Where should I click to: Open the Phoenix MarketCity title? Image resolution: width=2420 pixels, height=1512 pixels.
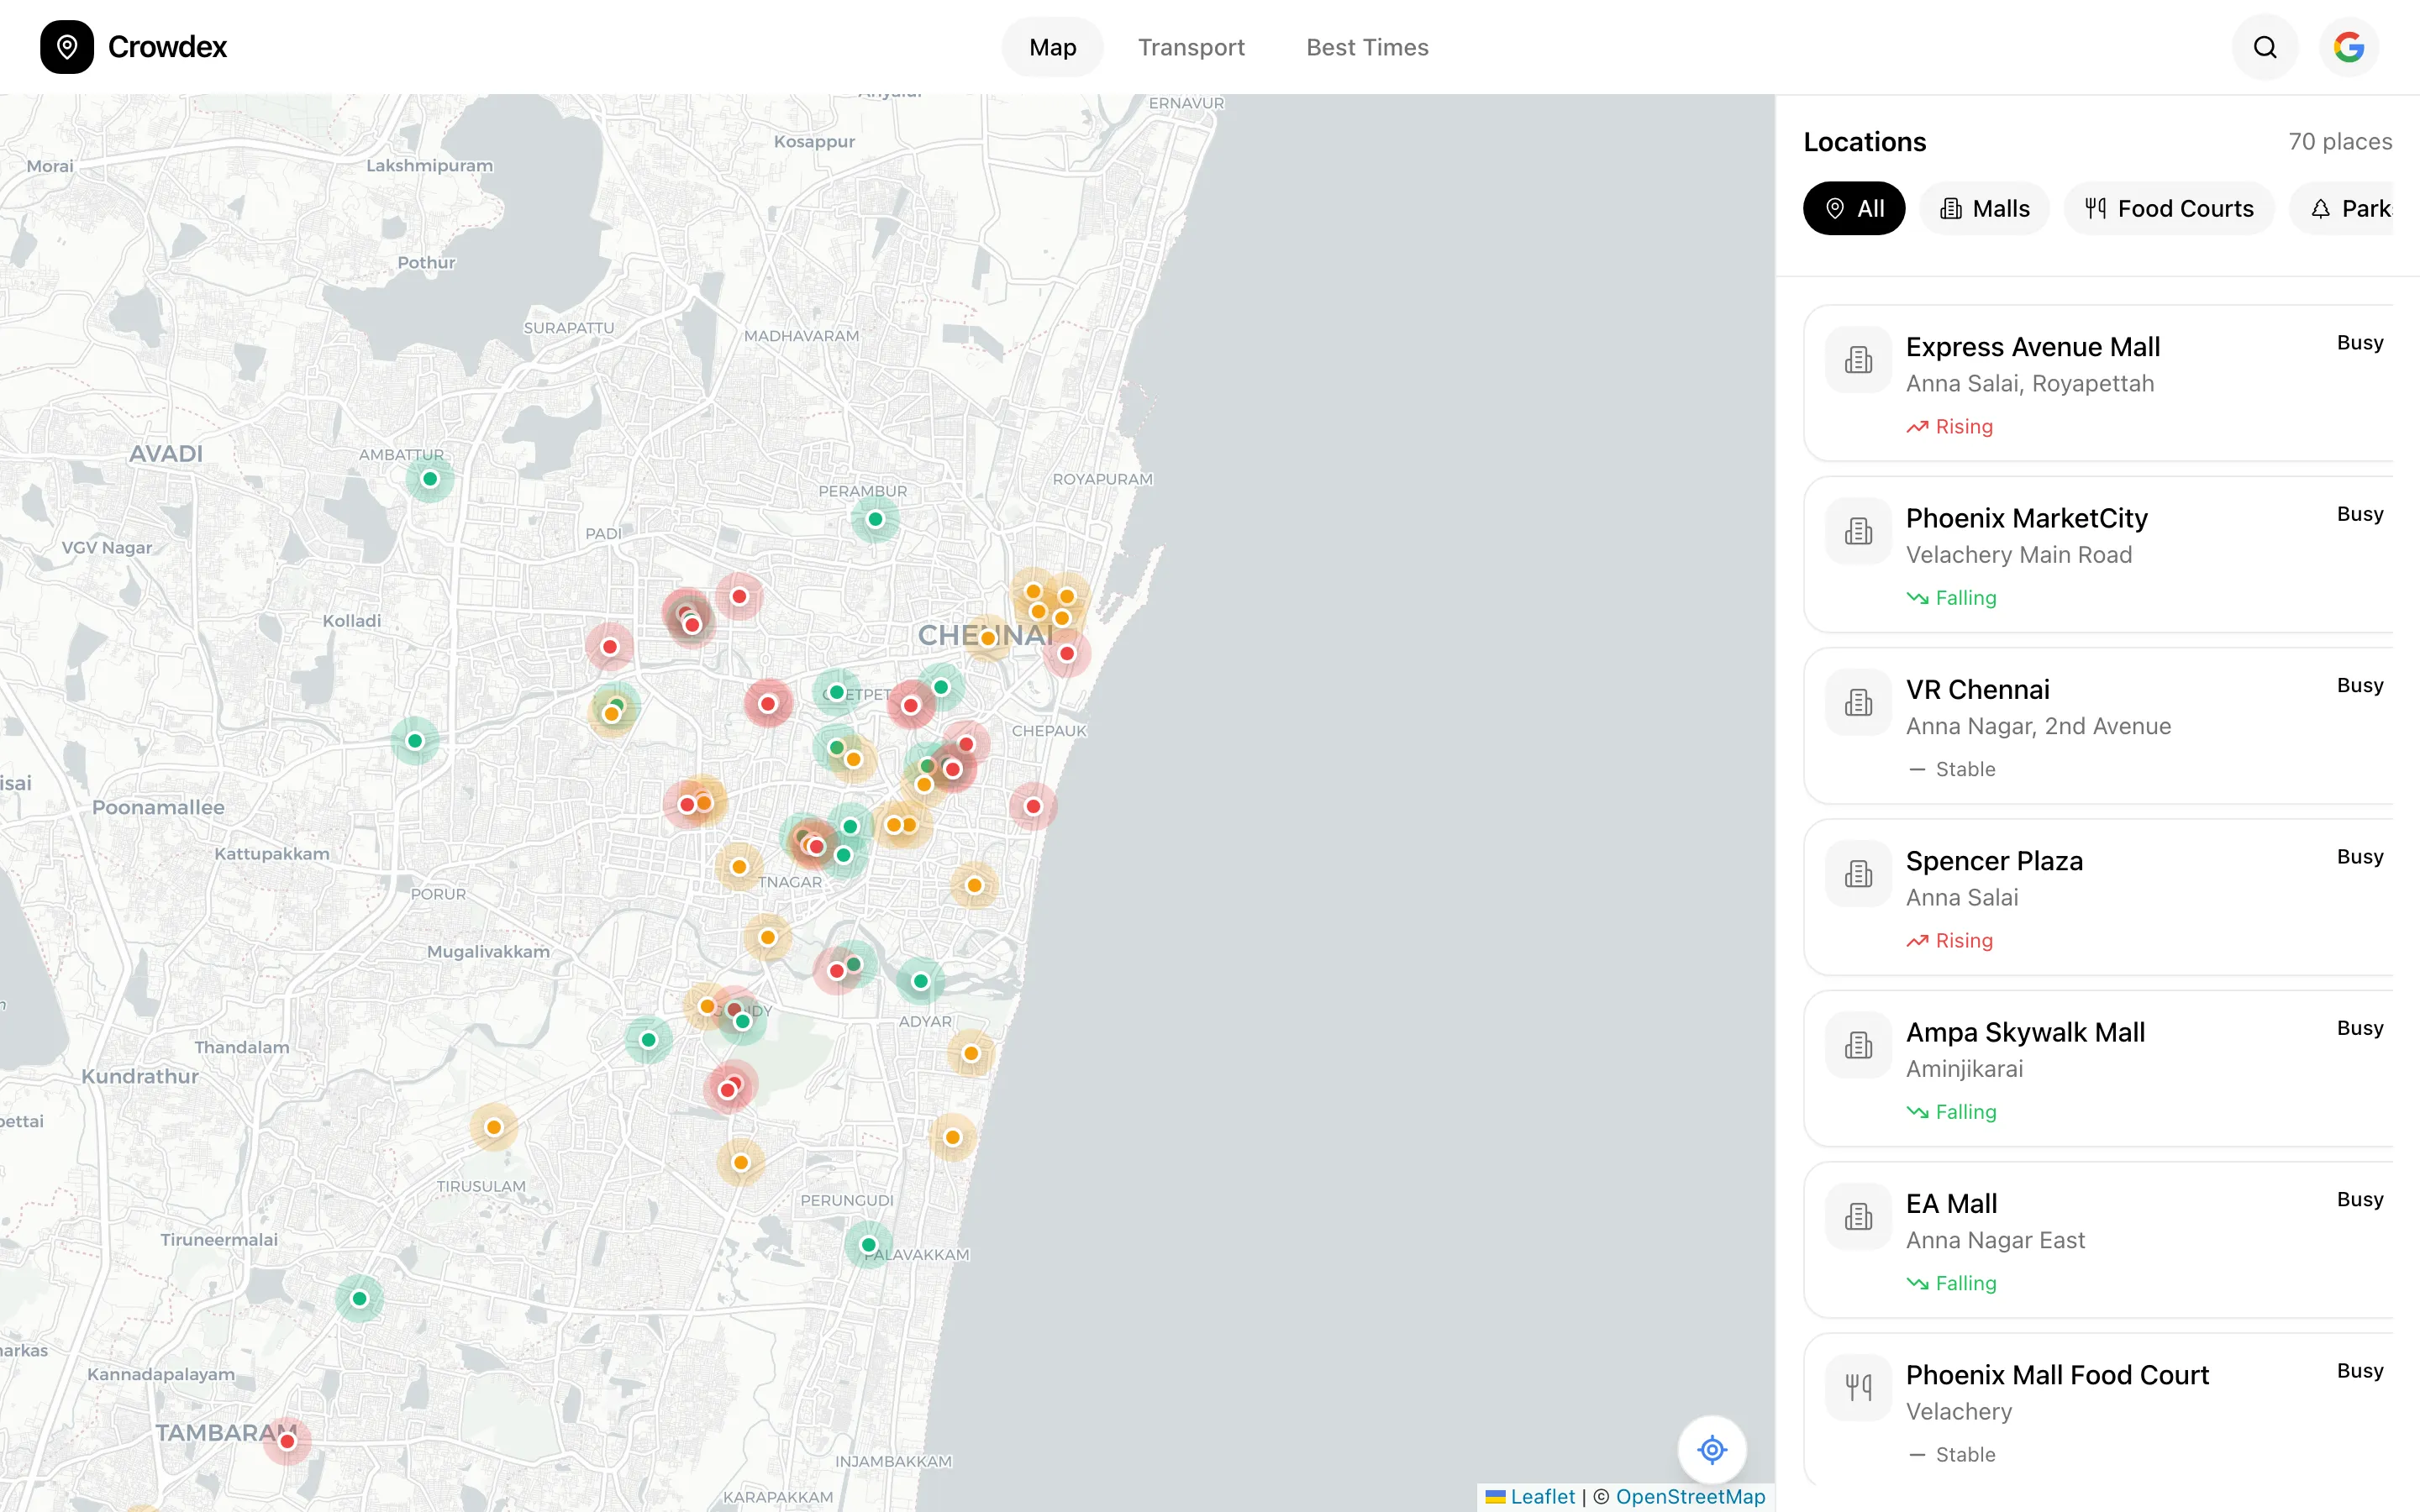(2027, 518)
